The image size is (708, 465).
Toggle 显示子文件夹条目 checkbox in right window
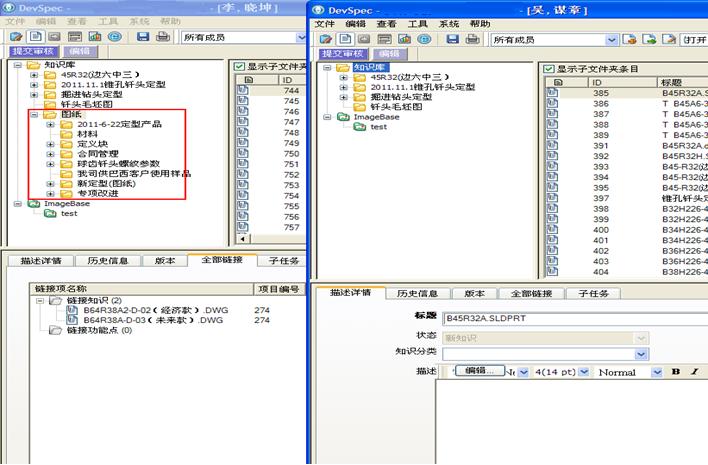pyautogui.click(x=547, y=68)
